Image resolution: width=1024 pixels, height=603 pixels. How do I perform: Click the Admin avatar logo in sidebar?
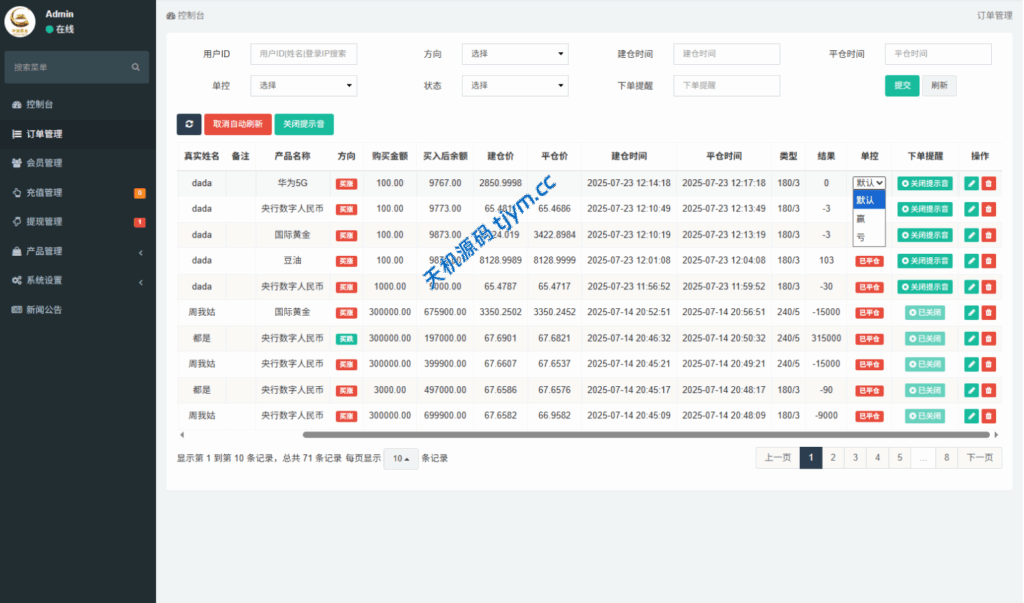(x=20, y=21)
